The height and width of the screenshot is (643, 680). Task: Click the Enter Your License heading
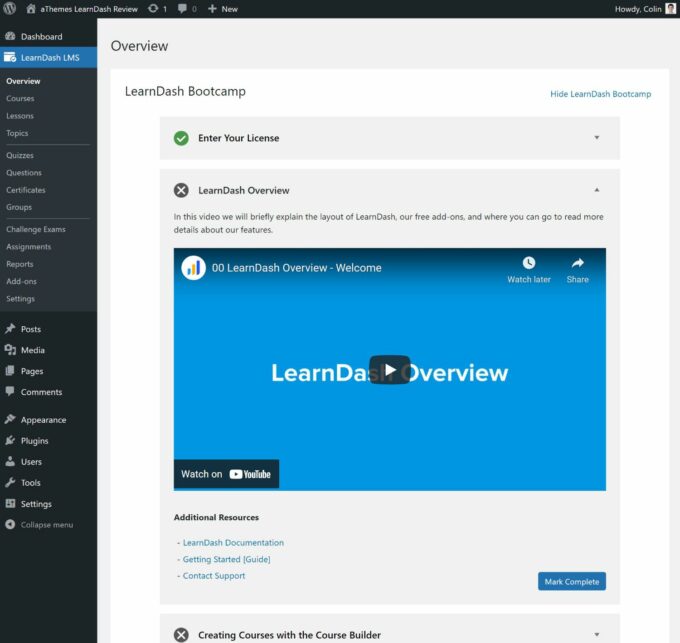(239, 138)
